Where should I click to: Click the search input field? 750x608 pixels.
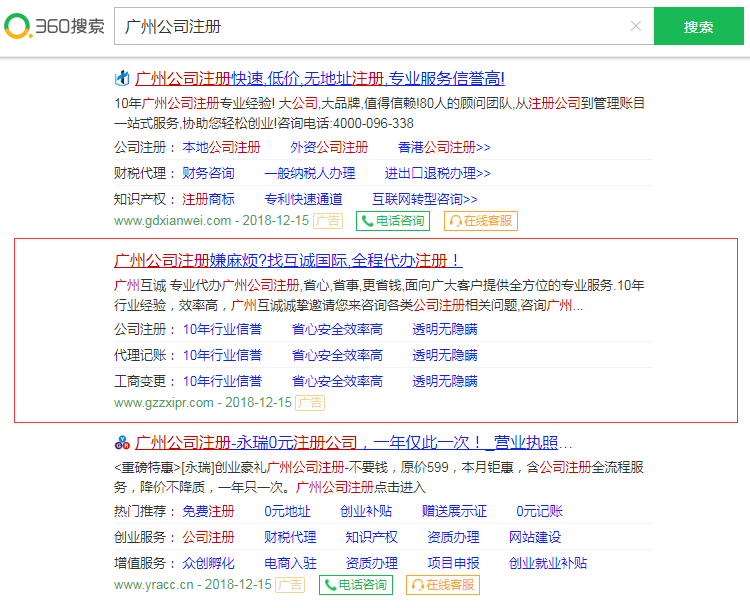coord(370,26)
